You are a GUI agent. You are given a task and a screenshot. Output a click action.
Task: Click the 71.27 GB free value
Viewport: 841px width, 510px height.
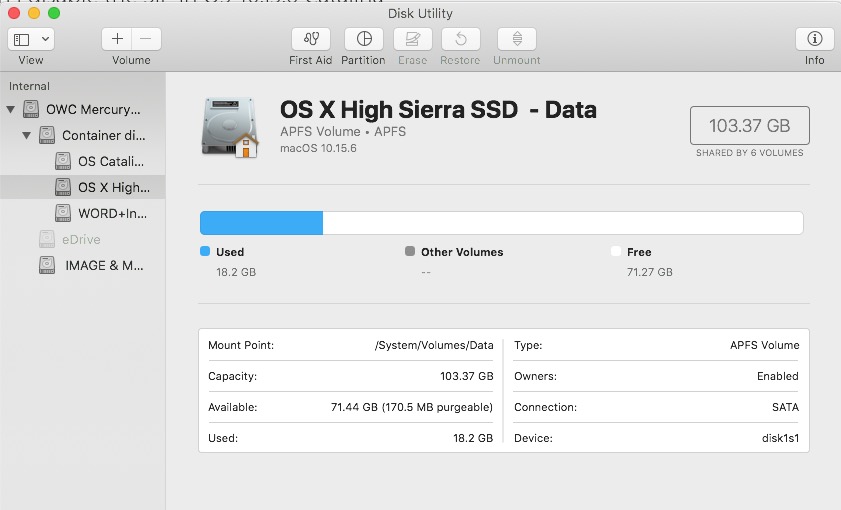[x=650, y=272]
